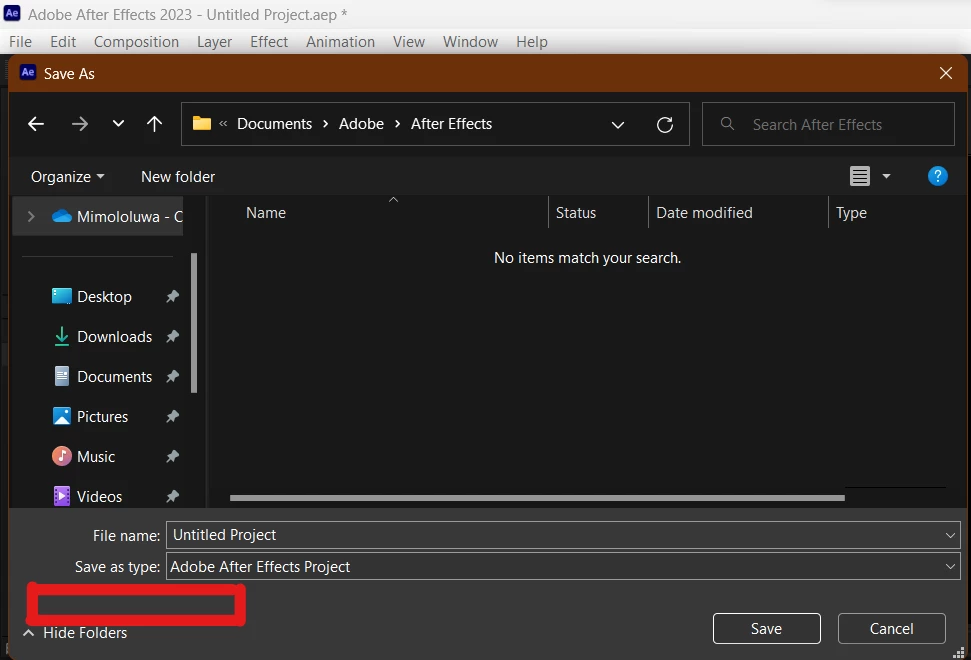Viewport: 971px width, 660px height.
Task: Open the Composition menu
Action: (x=136, y=41)
